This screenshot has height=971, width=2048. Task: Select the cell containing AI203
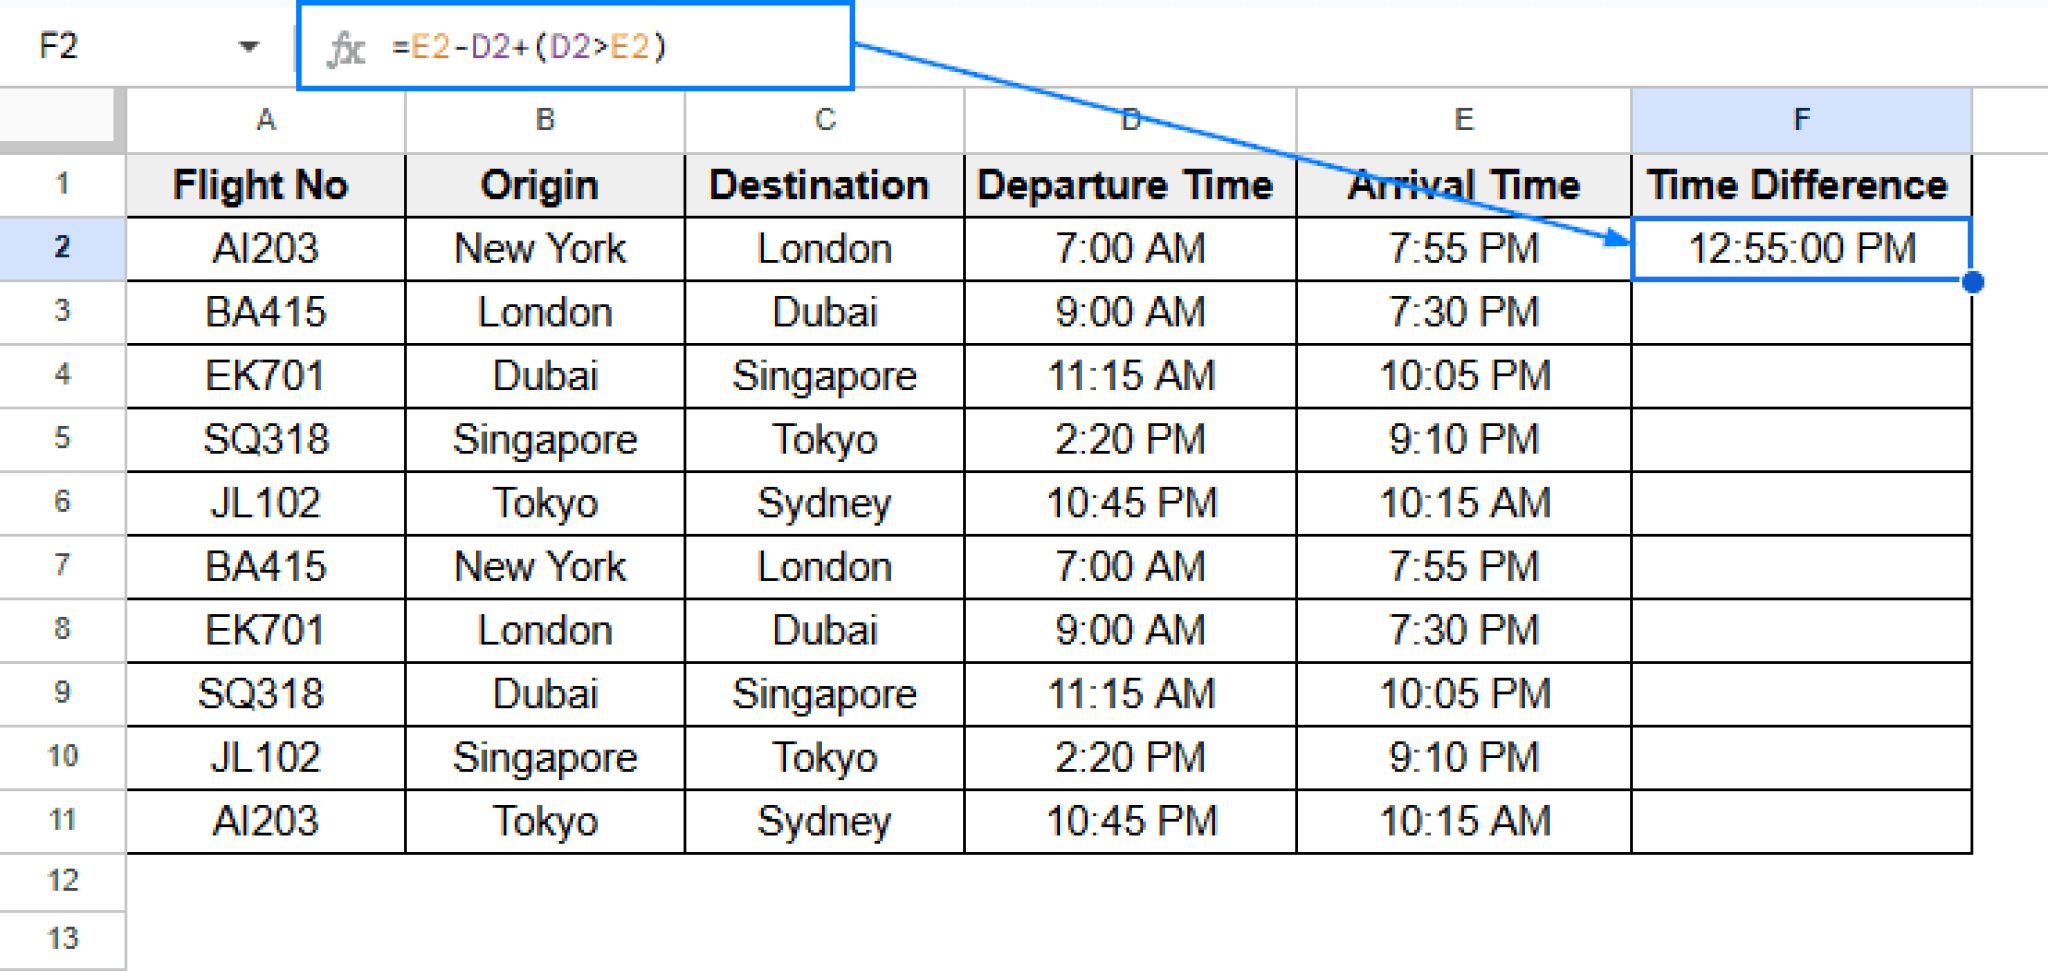coord(264,249)
